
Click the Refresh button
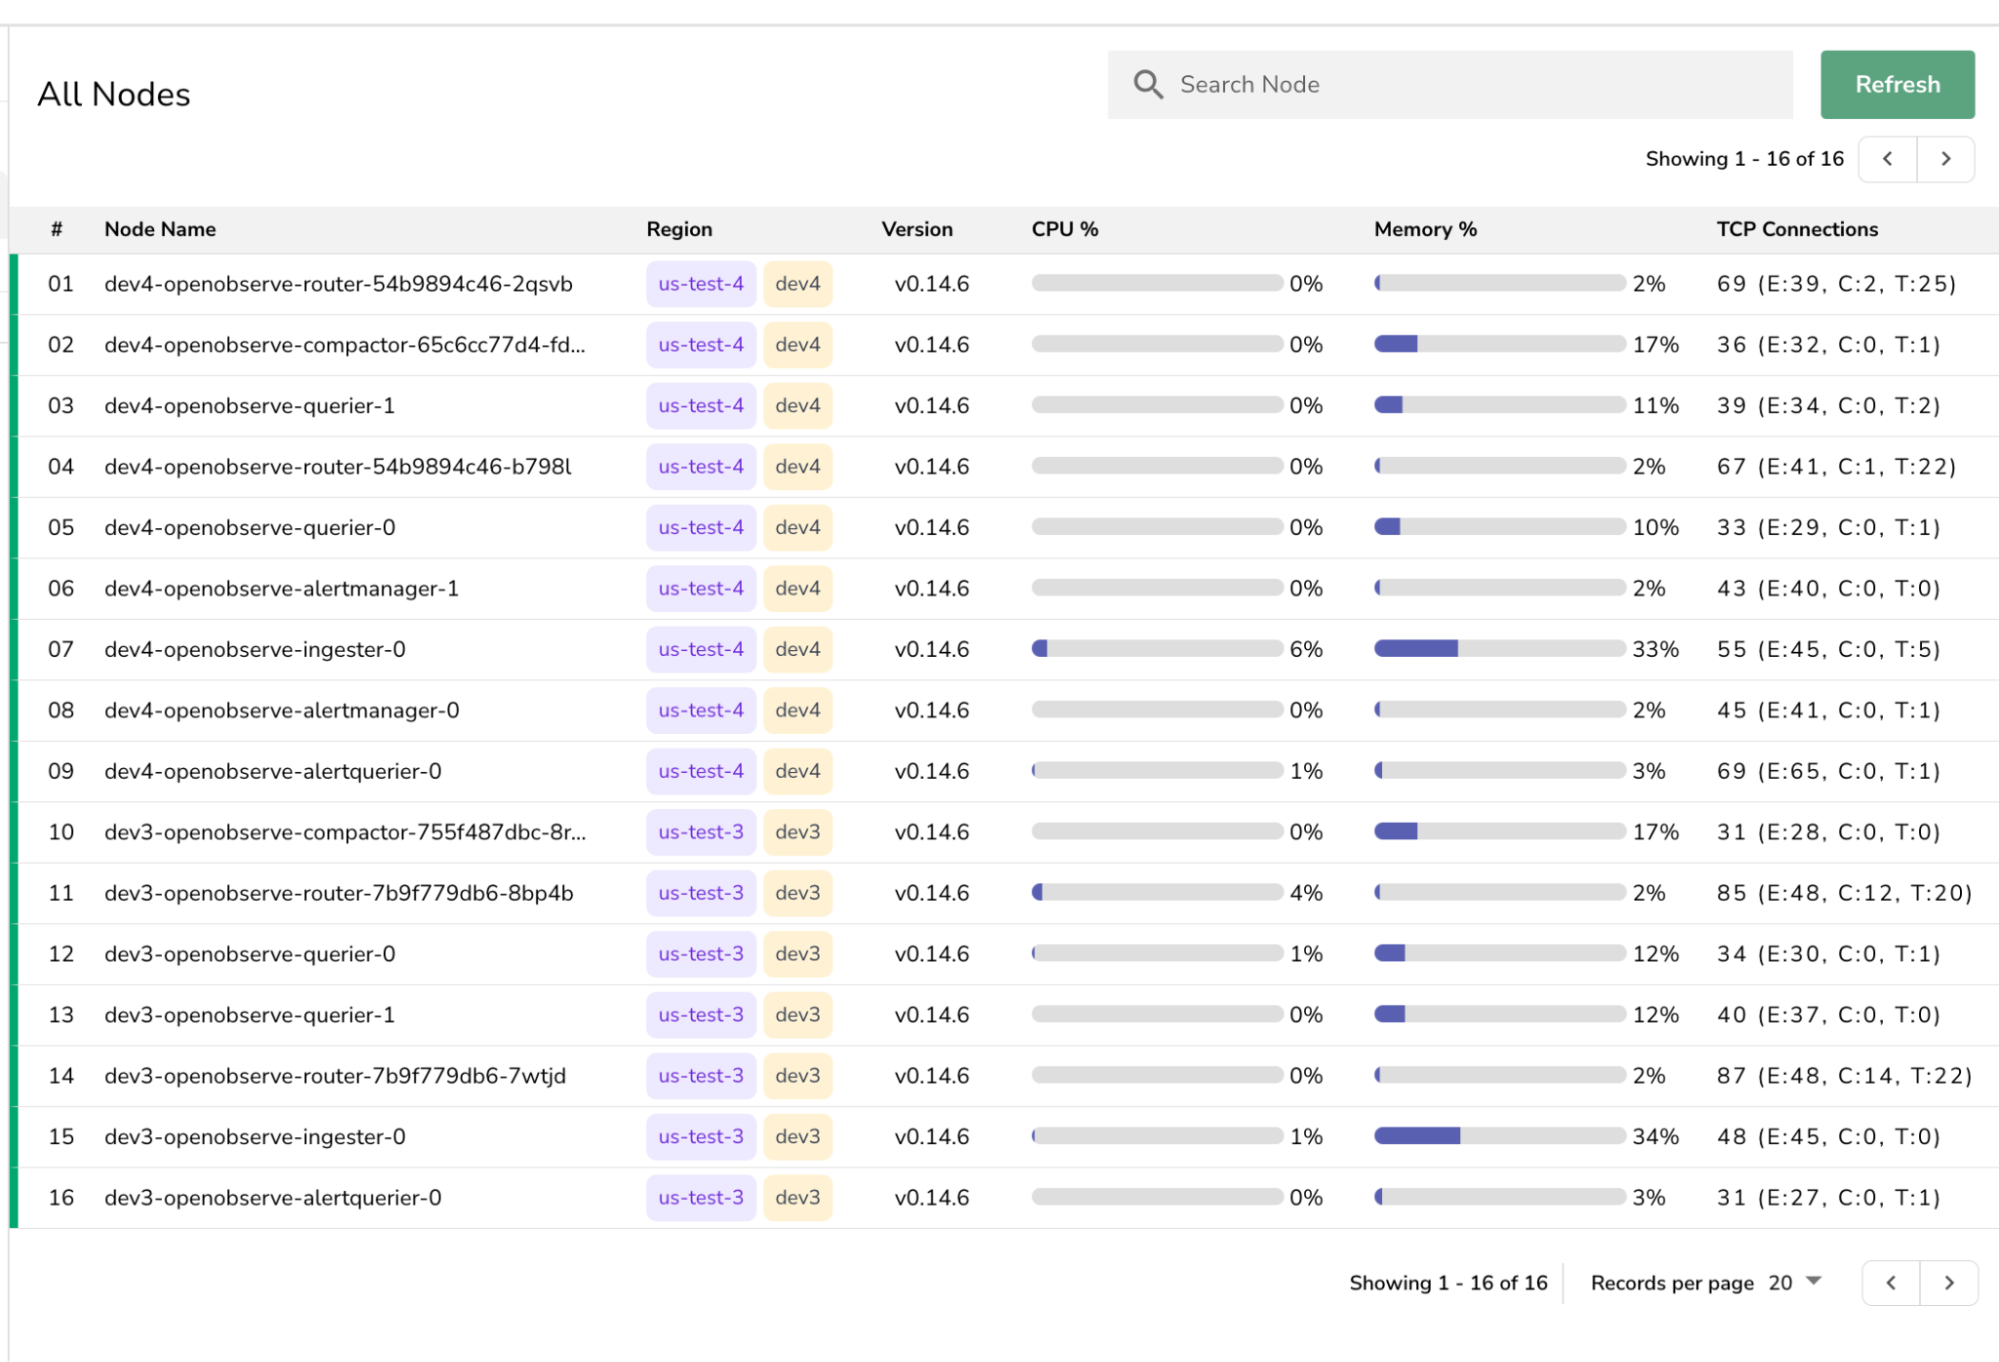[x=1896, y=85]
